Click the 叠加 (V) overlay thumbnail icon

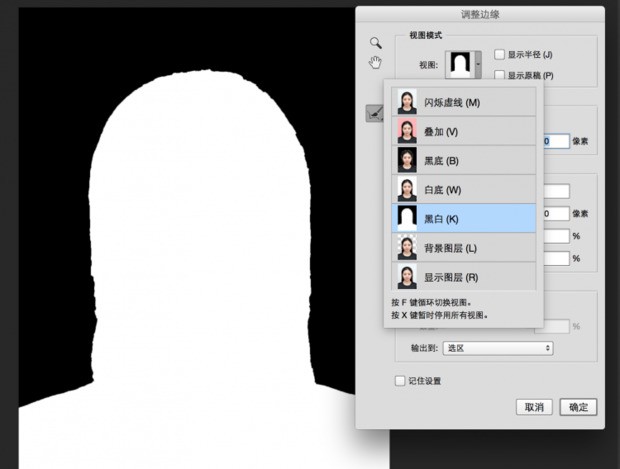pyautogui.click(x=407, y=131)
